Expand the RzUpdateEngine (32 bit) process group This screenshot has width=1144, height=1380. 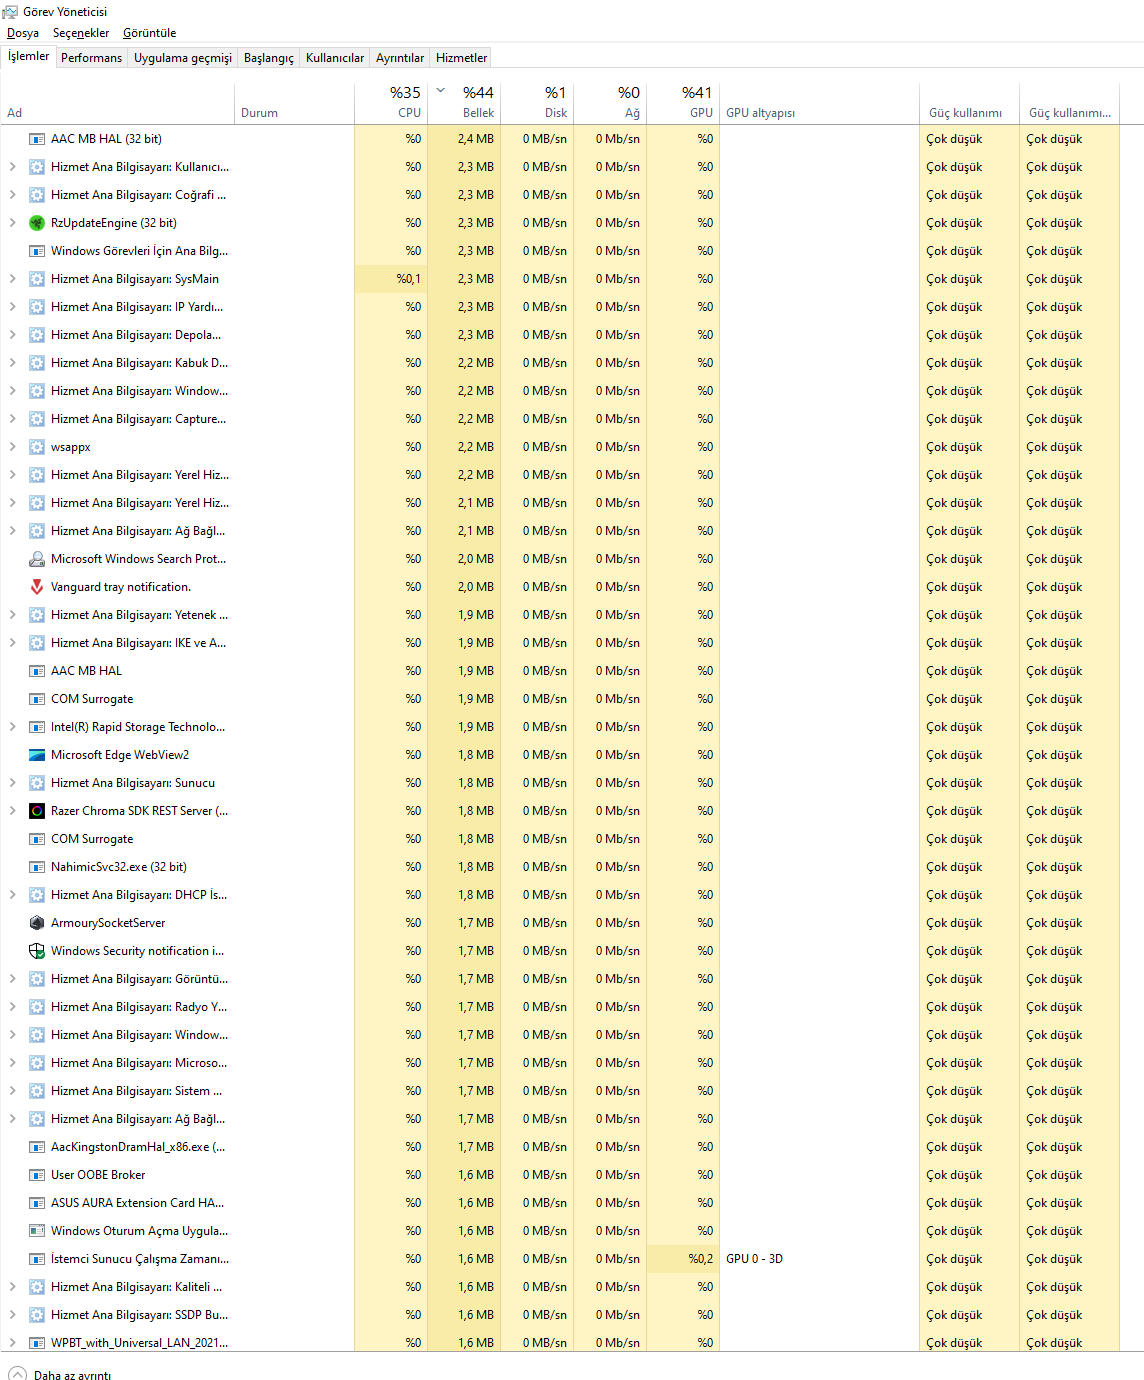[12, 223]
